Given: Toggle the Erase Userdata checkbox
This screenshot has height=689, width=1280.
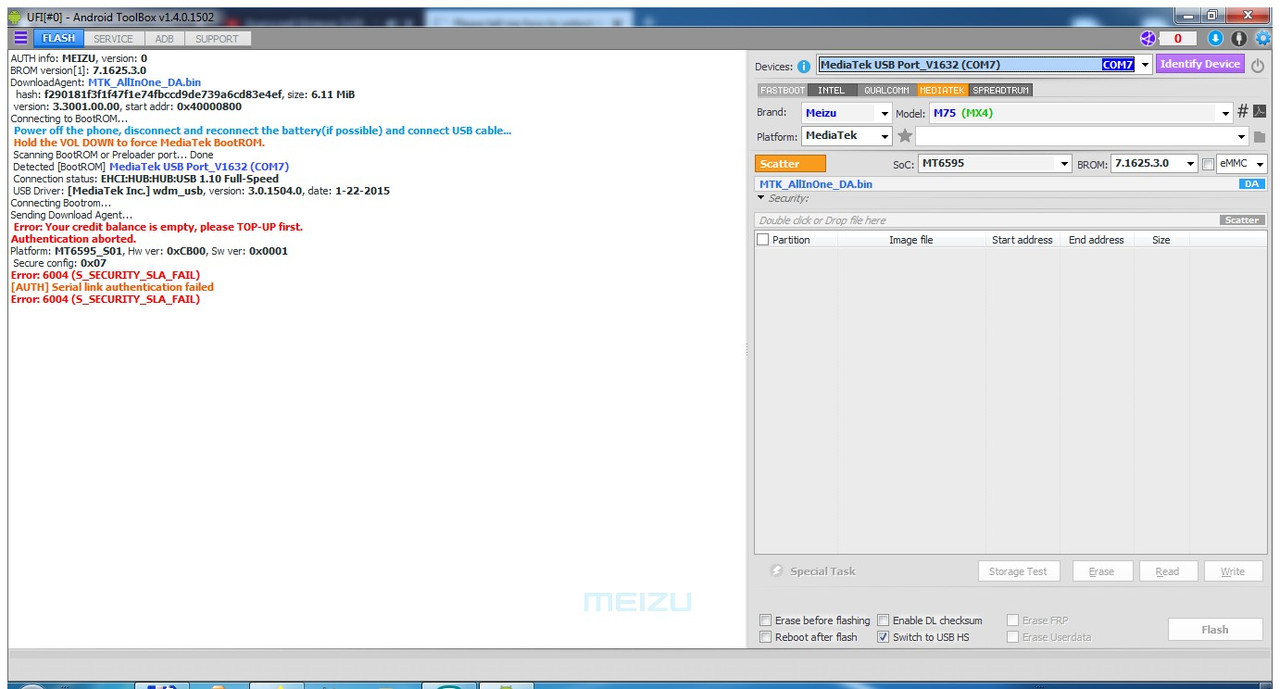Looking at the screenshot, I should (x=1013, y=637).
